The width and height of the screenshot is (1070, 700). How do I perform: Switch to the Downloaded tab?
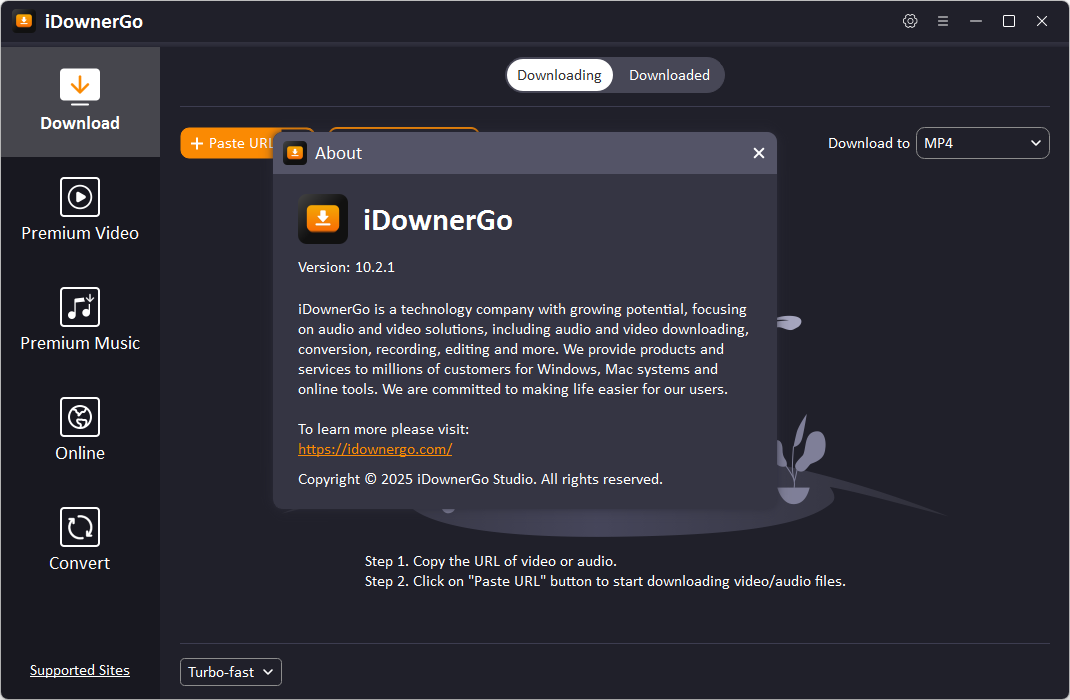tap(669, 75)
